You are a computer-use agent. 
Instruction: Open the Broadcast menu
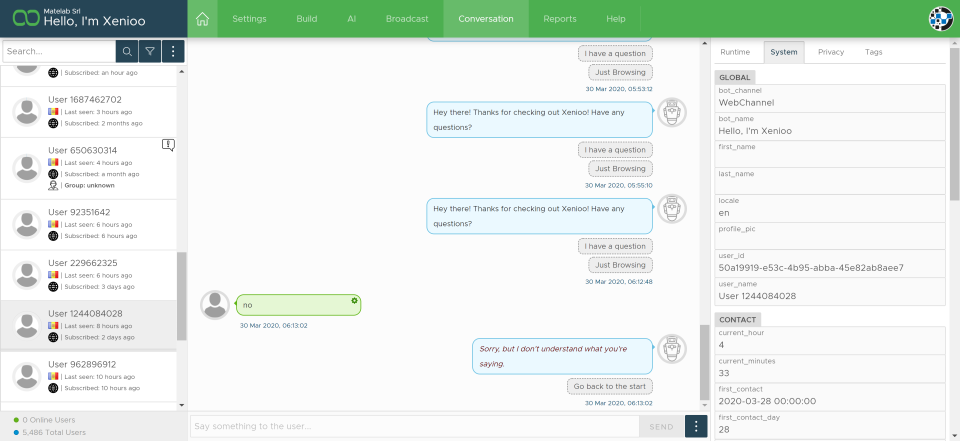click(407, 18)
